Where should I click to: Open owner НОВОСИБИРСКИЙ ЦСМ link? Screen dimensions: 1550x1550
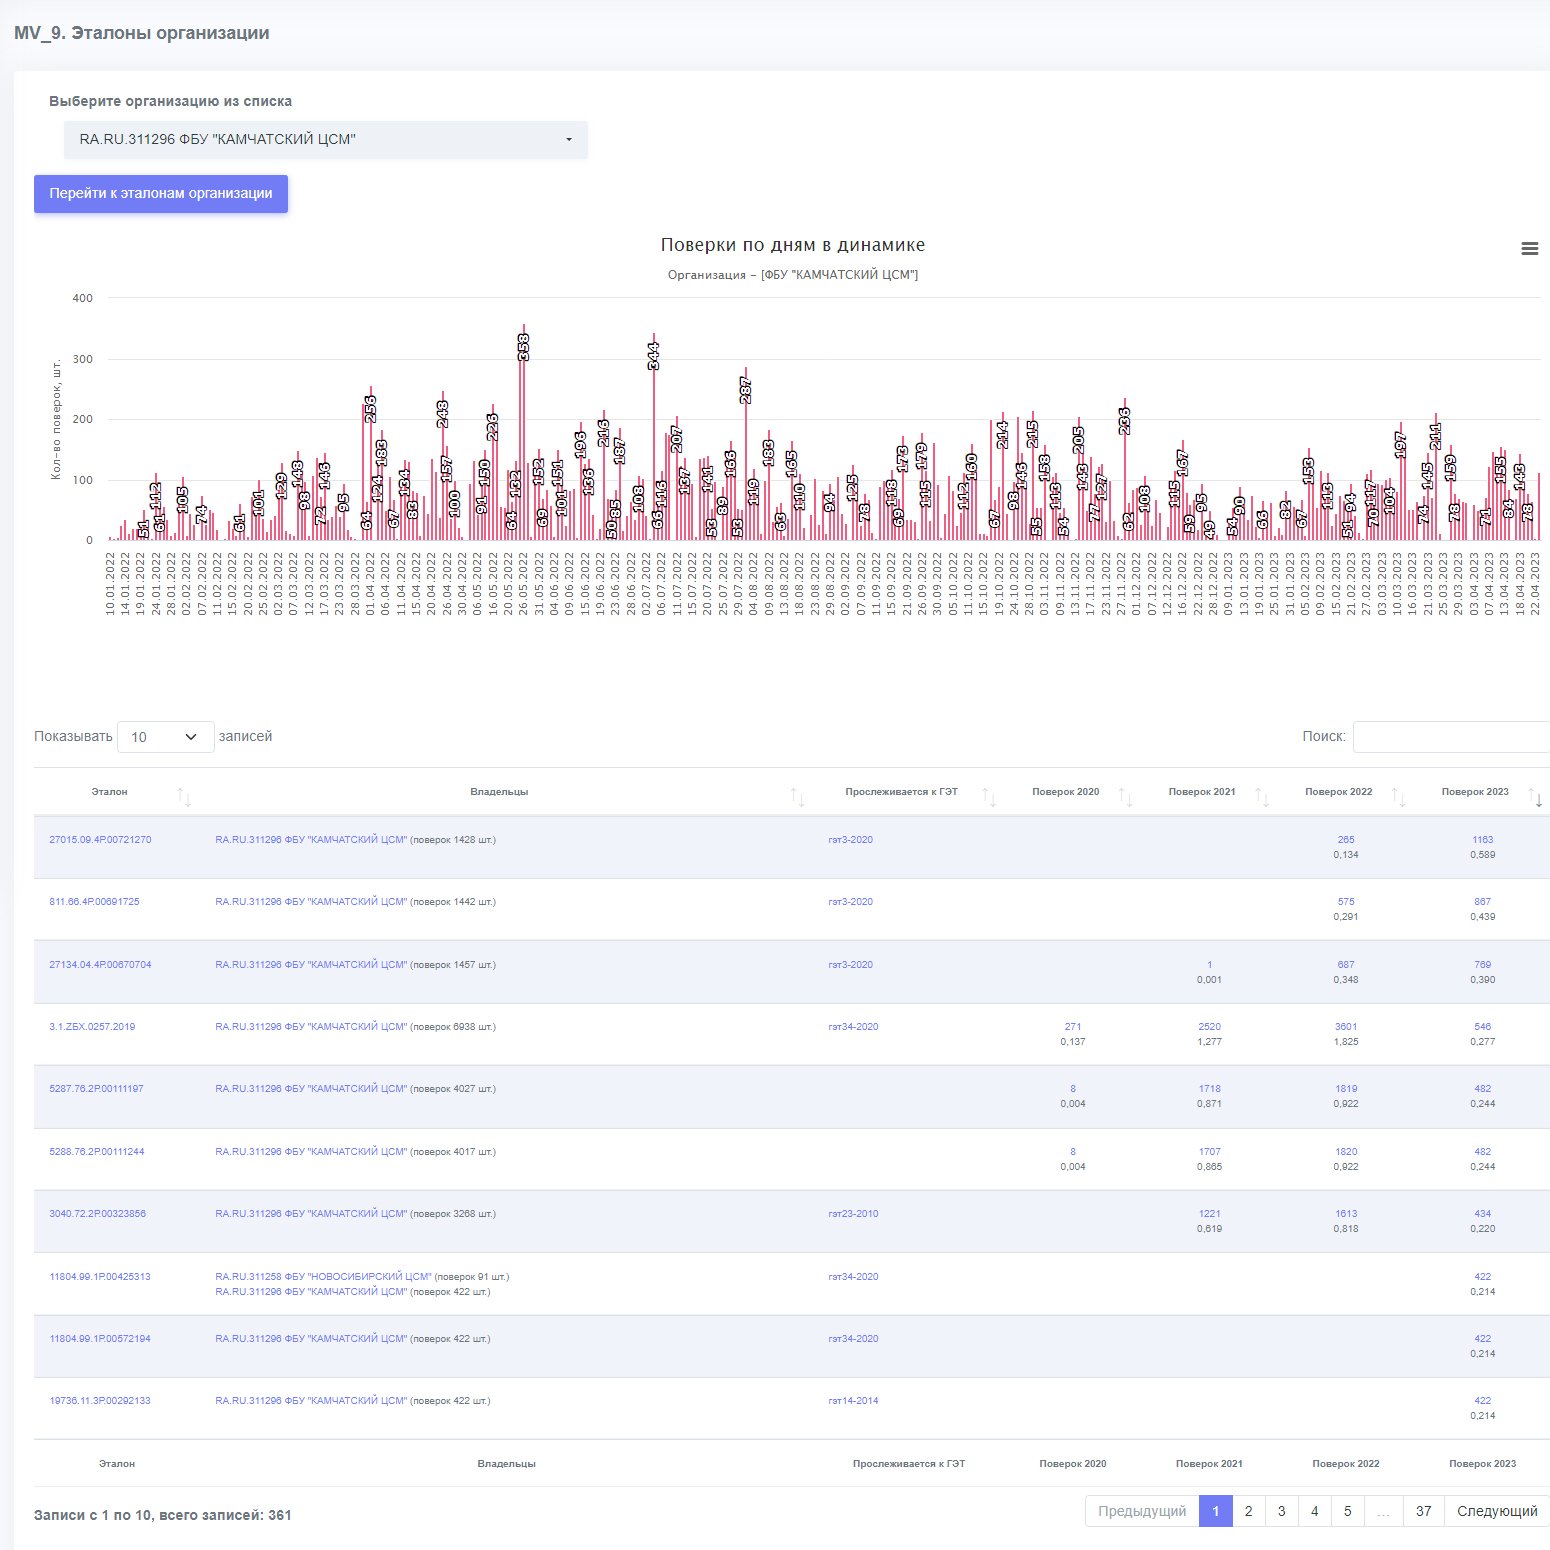(323, 1277)
